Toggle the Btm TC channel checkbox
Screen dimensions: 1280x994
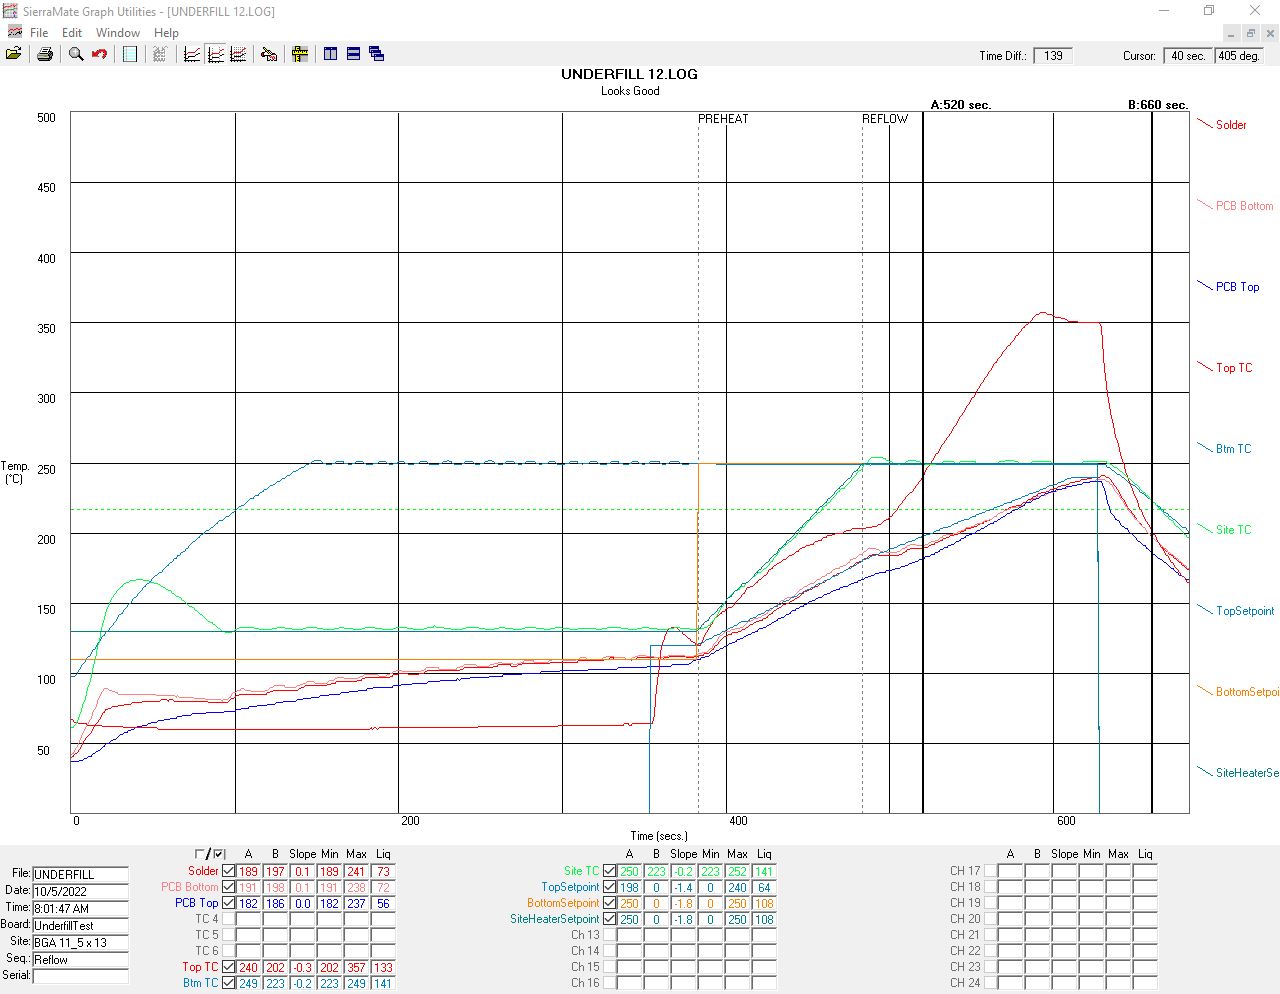click(x=229, y=983)
